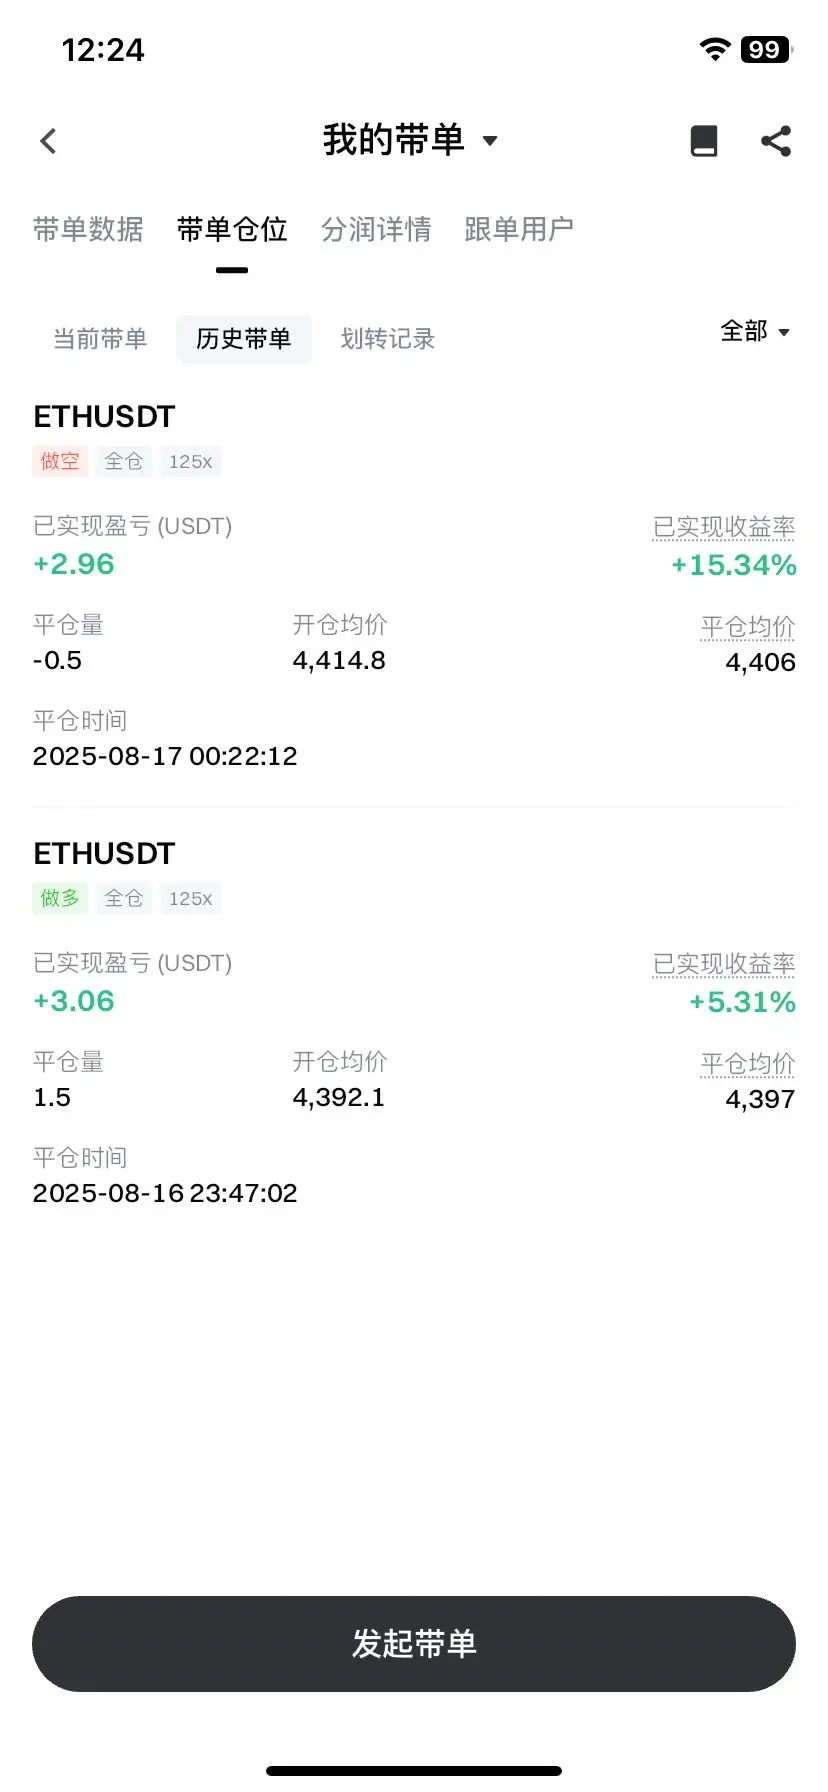Tap the share icon
Image resolution: width=828 pixels, height=1792 pixels.
(776, 141)
